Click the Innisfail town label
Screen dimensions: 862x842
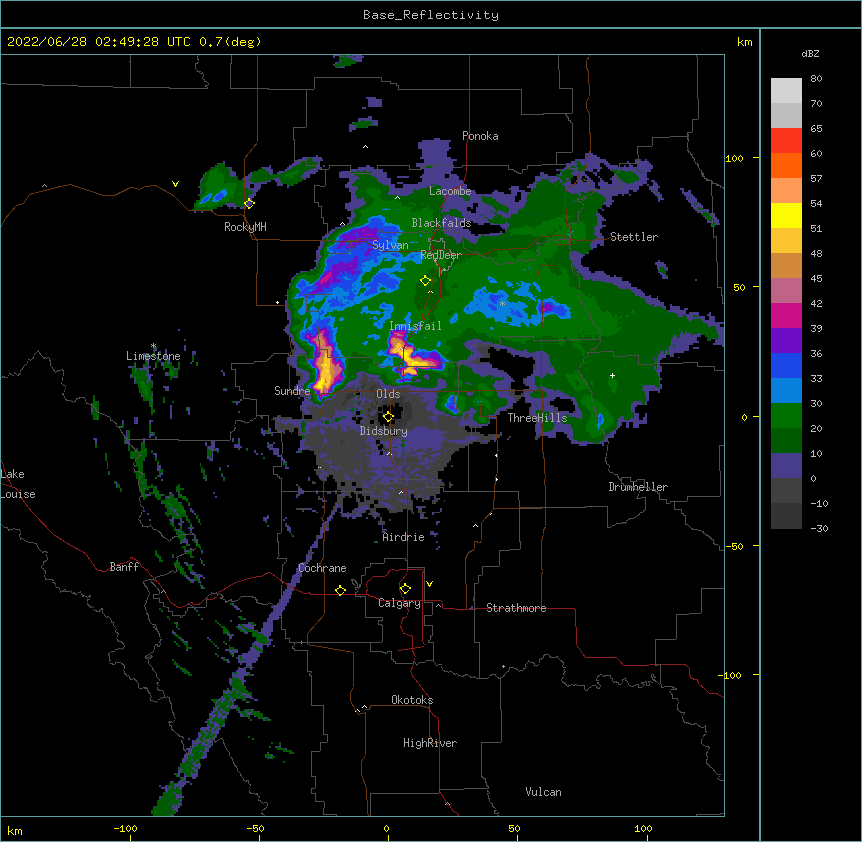pyautogui.click(x=415, y=326)
